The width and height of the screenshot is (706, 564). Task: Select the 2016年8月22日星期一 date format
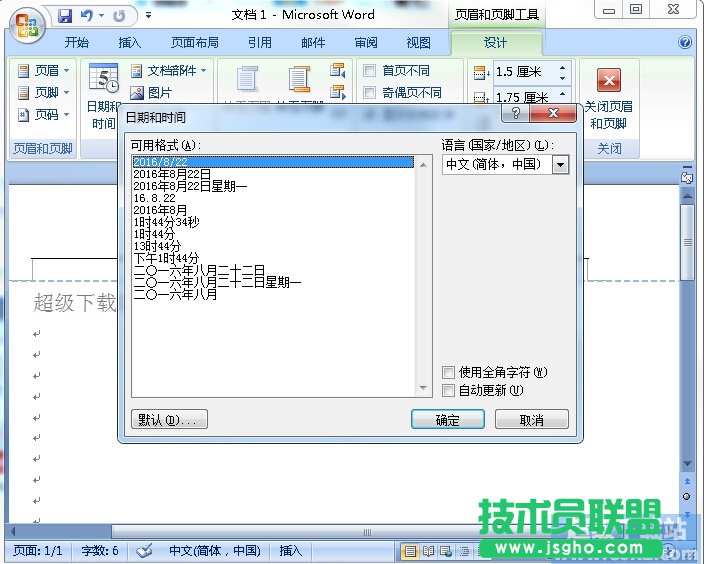click(190, 186)
